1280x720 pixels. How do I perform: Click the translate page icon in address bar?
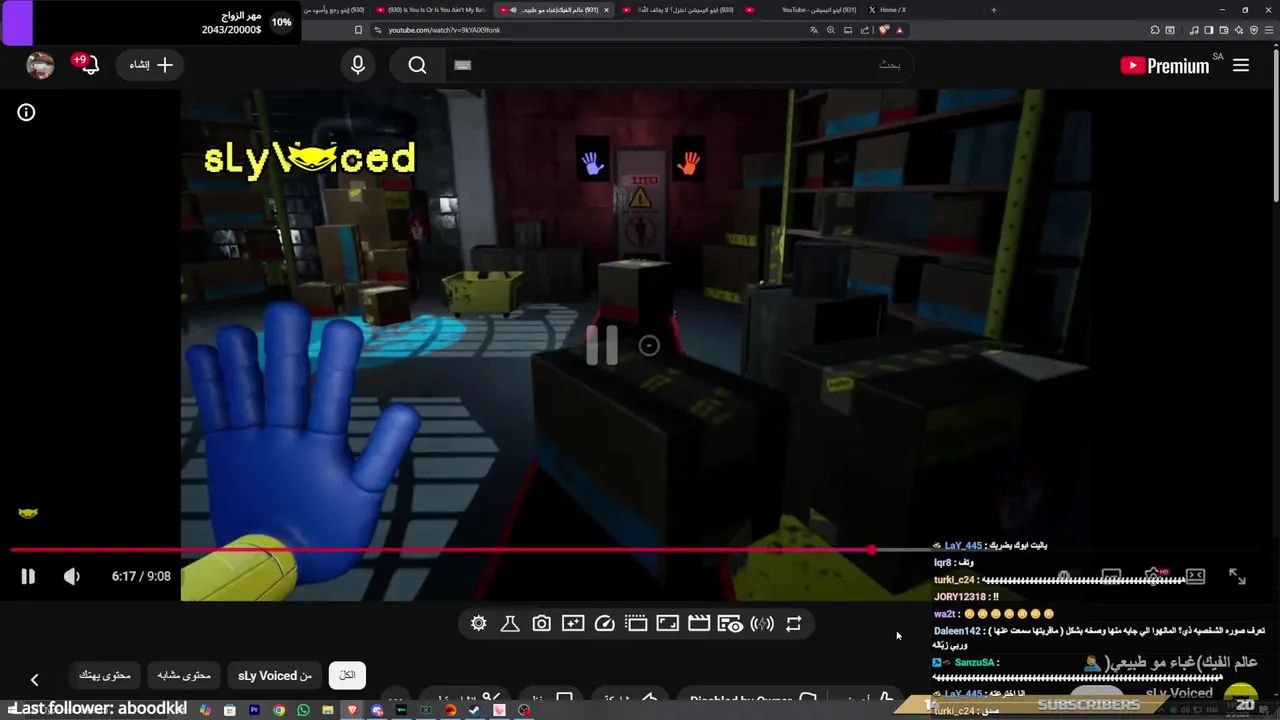pyautogui.click(x=814, y=30)
